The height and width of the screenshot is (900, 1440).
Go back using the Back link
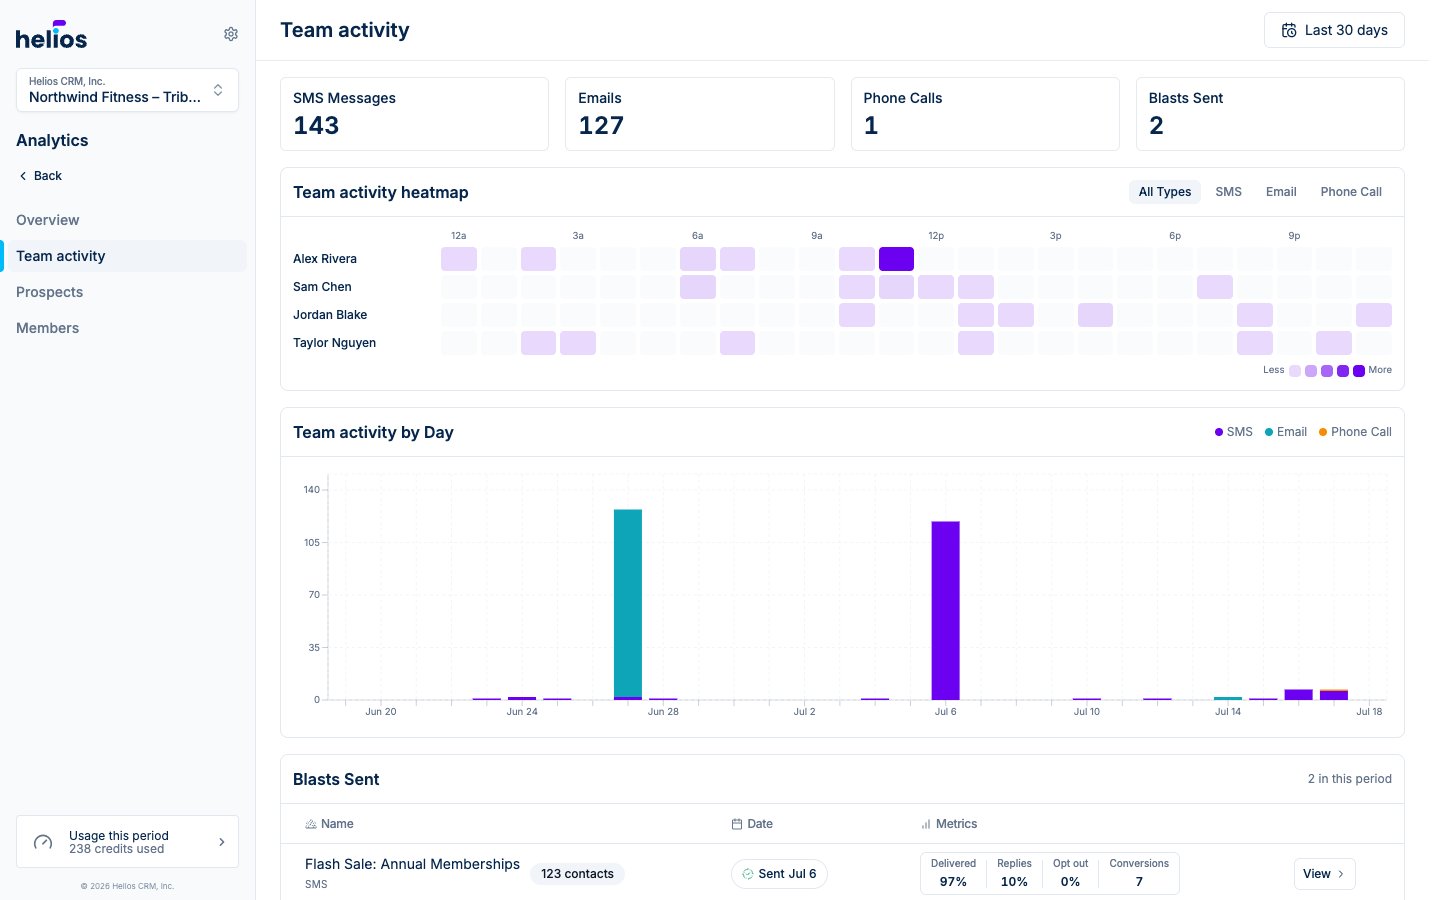tap(41, 176)
